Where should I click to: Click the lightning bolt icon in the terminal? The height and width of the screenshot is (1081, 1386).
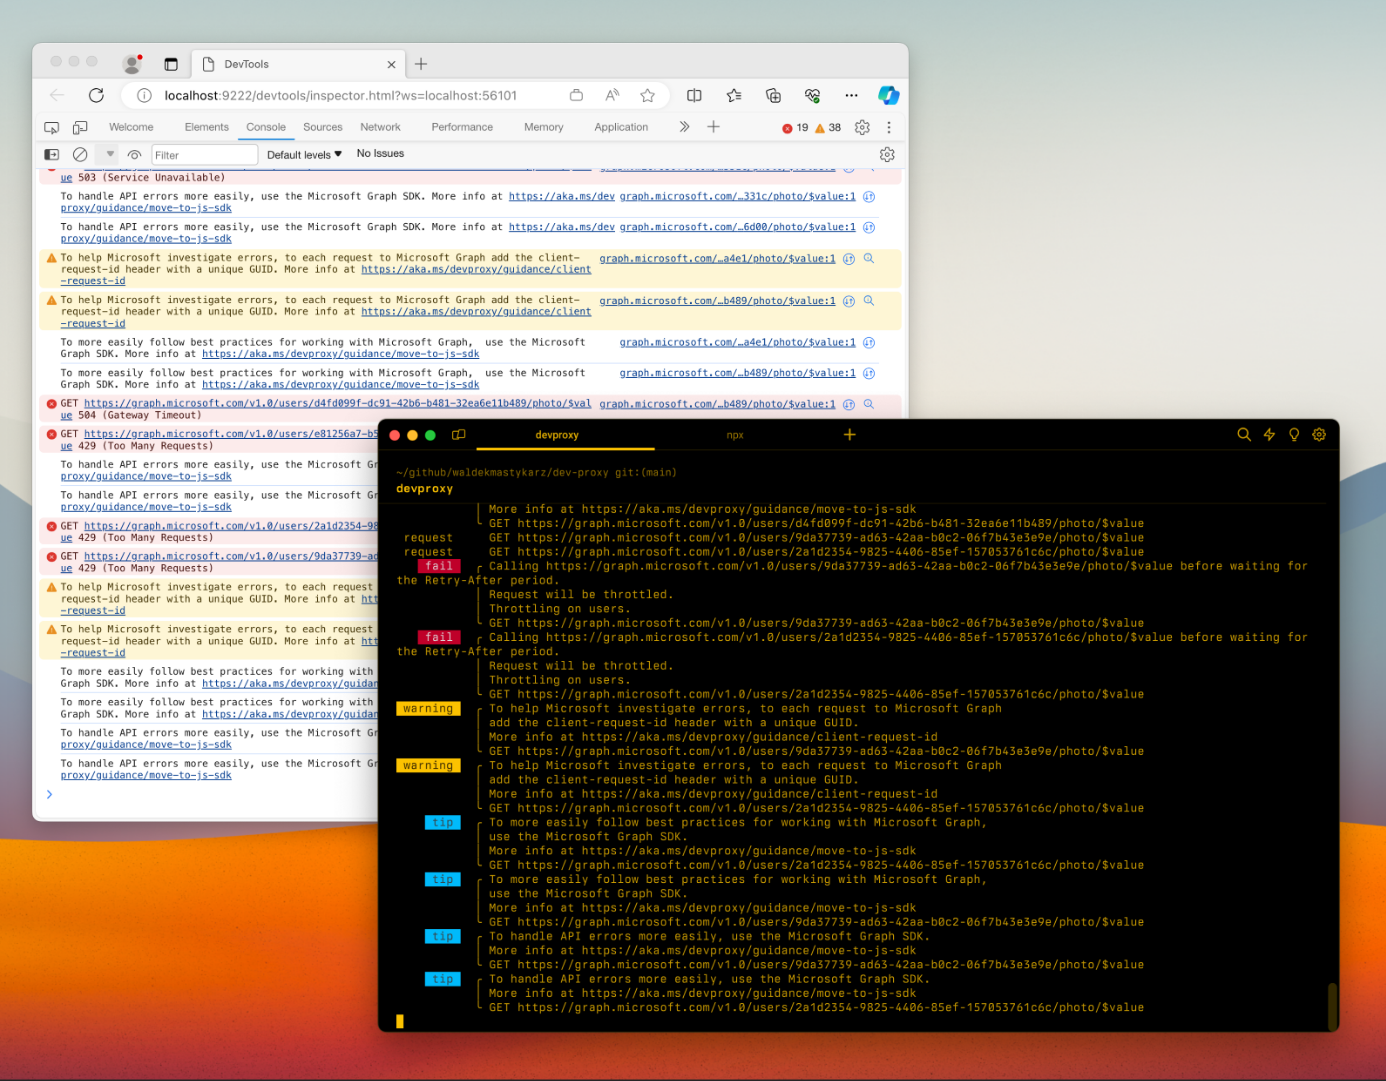[x=1269, y=434]
